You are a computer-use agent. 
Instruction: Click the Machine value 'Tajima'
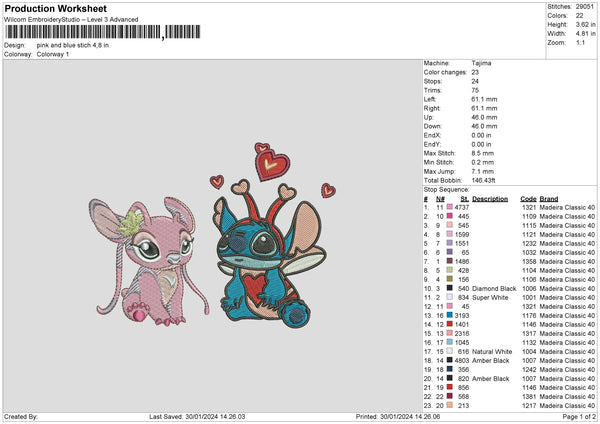[x=481, y=63]
